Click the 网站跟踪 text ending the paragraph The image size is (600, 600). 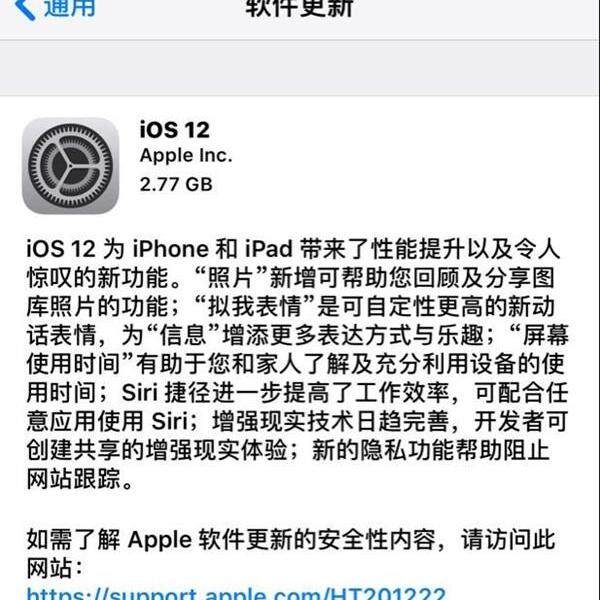click(73, 479)
